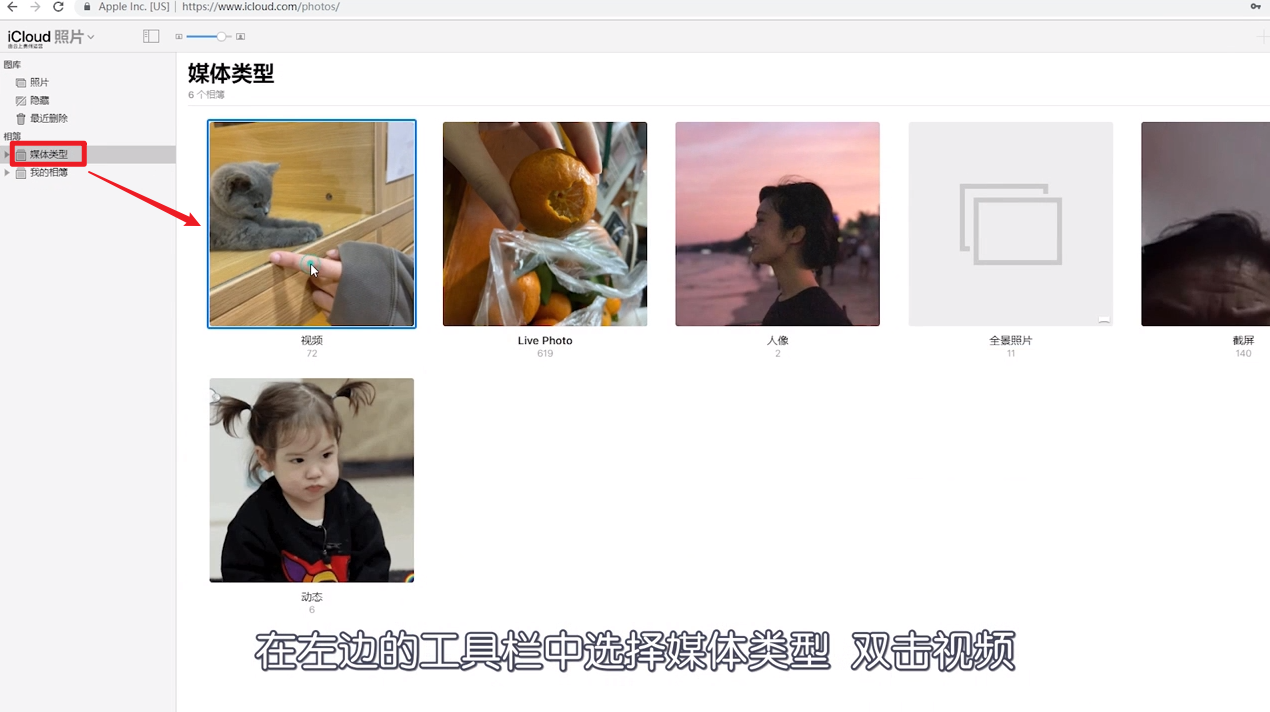Adjust the thumbnail zoom slider
The width and height of the screenshot is (1270, 712).
pyautogui.click(x=209, y=37)
